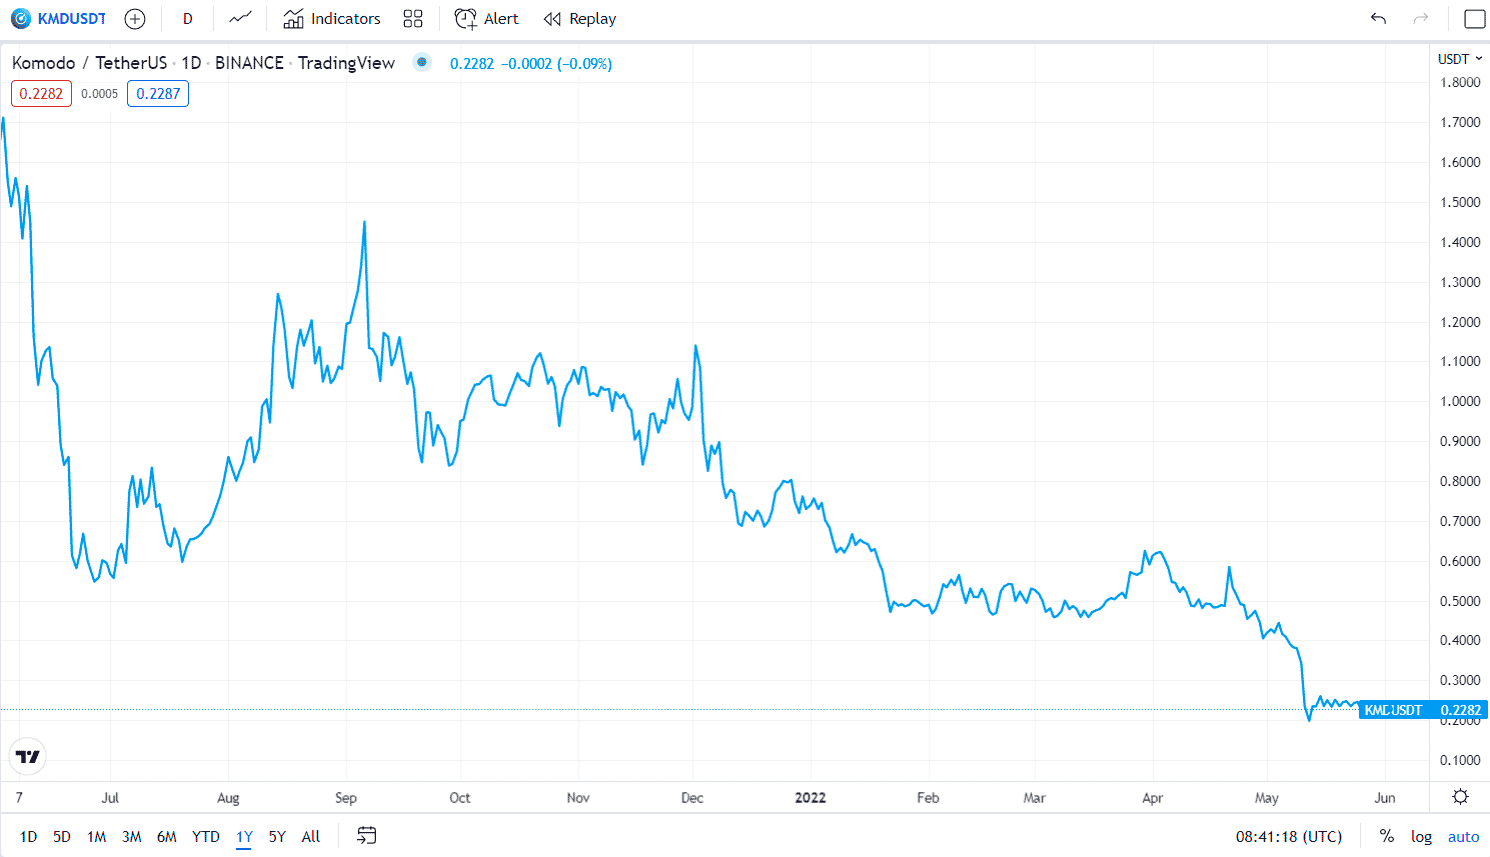The image size is (1490, 857).
Task: Open indicator templates grid
Action: pyautogui.click(x=413, y=19)
